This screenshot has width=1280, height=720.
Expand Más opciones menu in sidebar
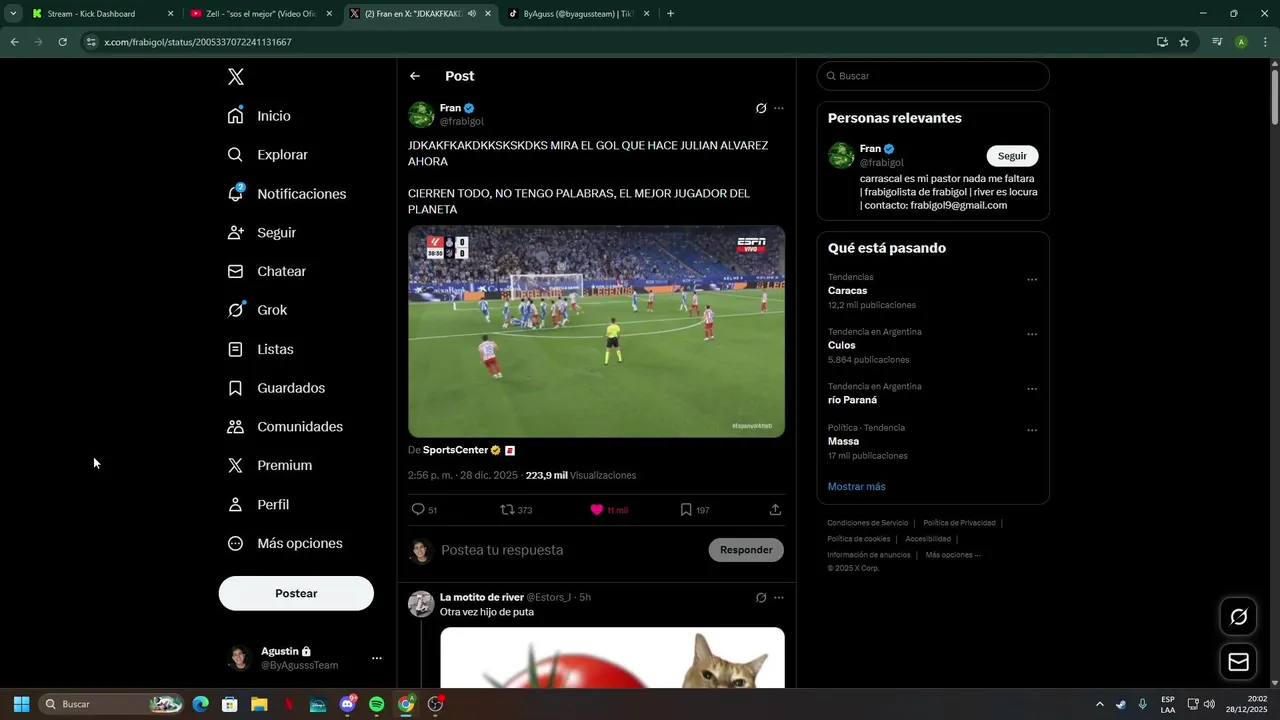tap(285, 543)
